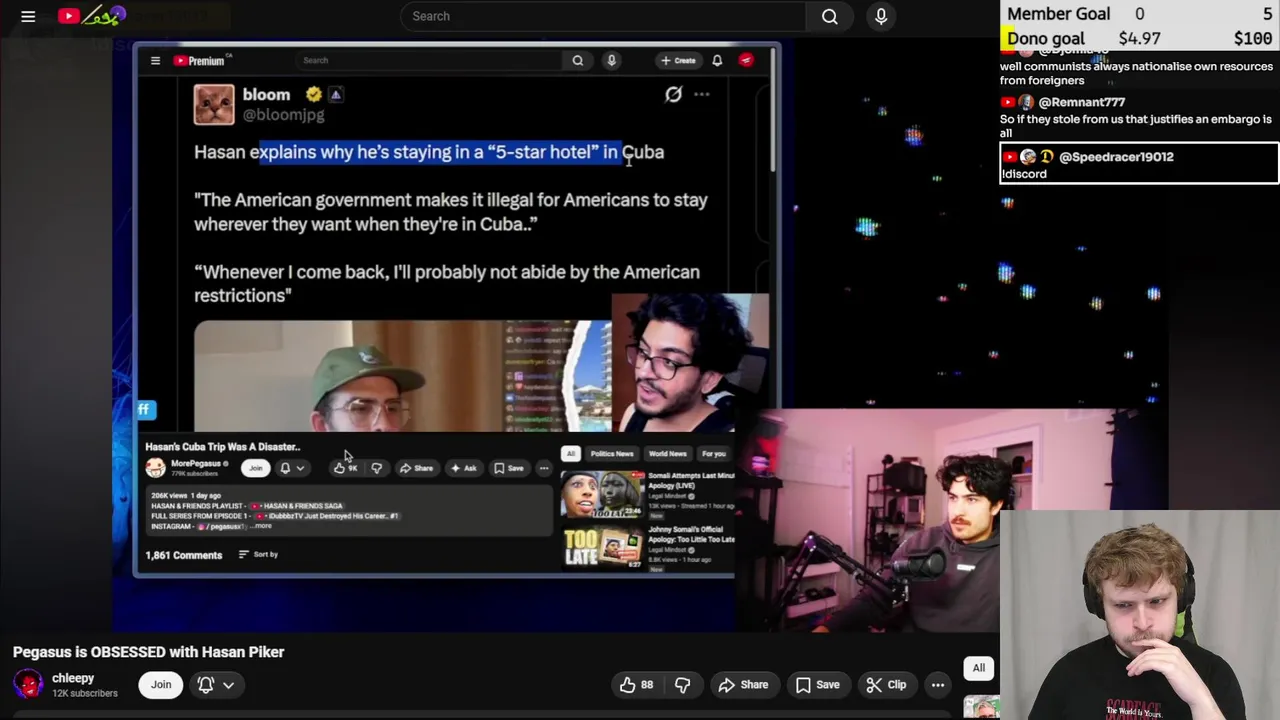The image size is (1280, 720).
Task: Click the inner Save button under Cuba video
Action: point(508,468)
